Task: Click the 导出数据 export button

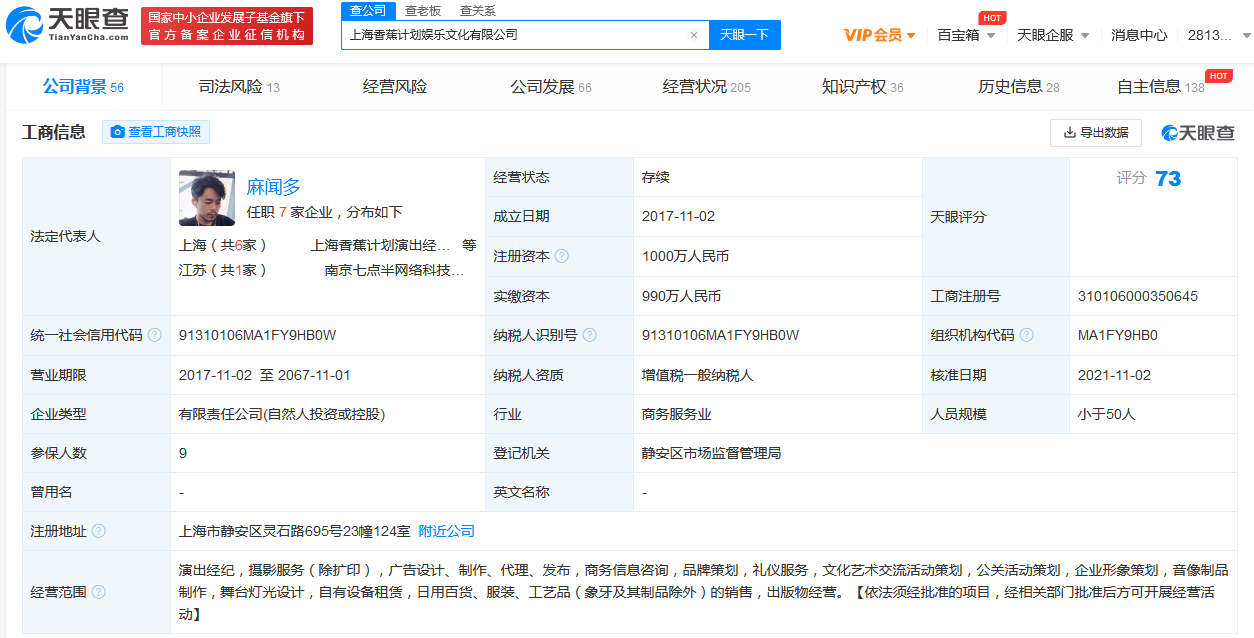Action: (1095, 132)
